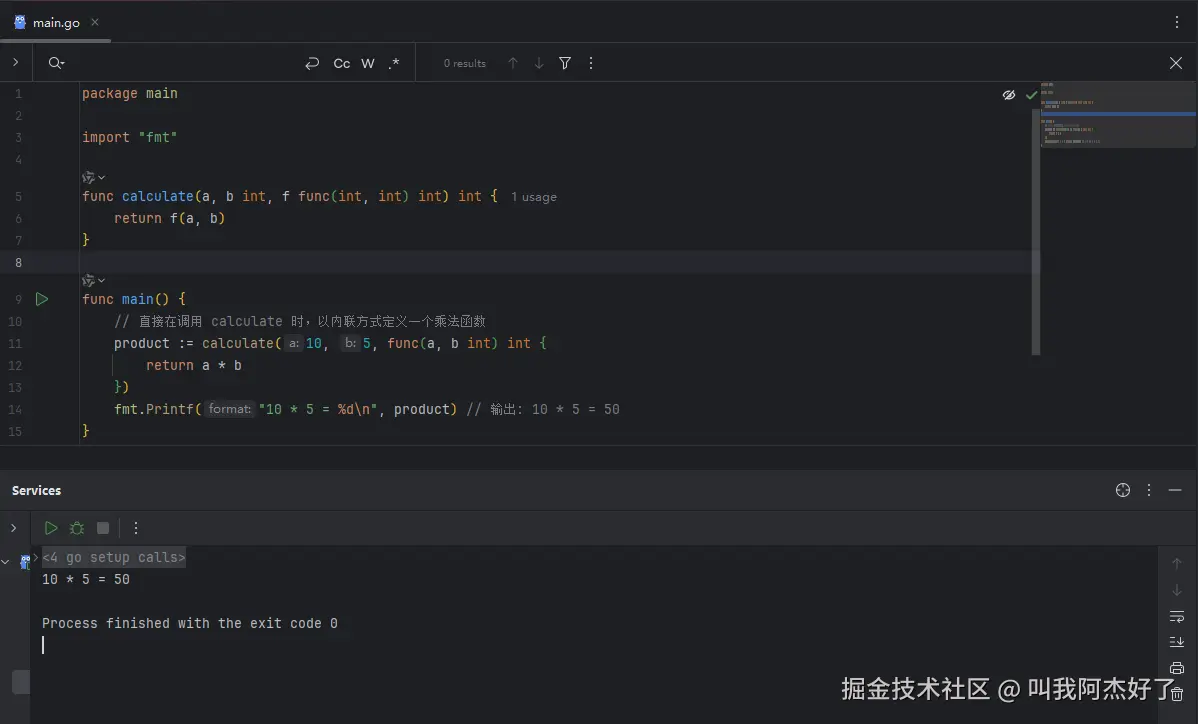This screenshot has width=1198, height=724.
Task: Toggle soft-wrap in the console sidebar
Action: [1177, 616]
